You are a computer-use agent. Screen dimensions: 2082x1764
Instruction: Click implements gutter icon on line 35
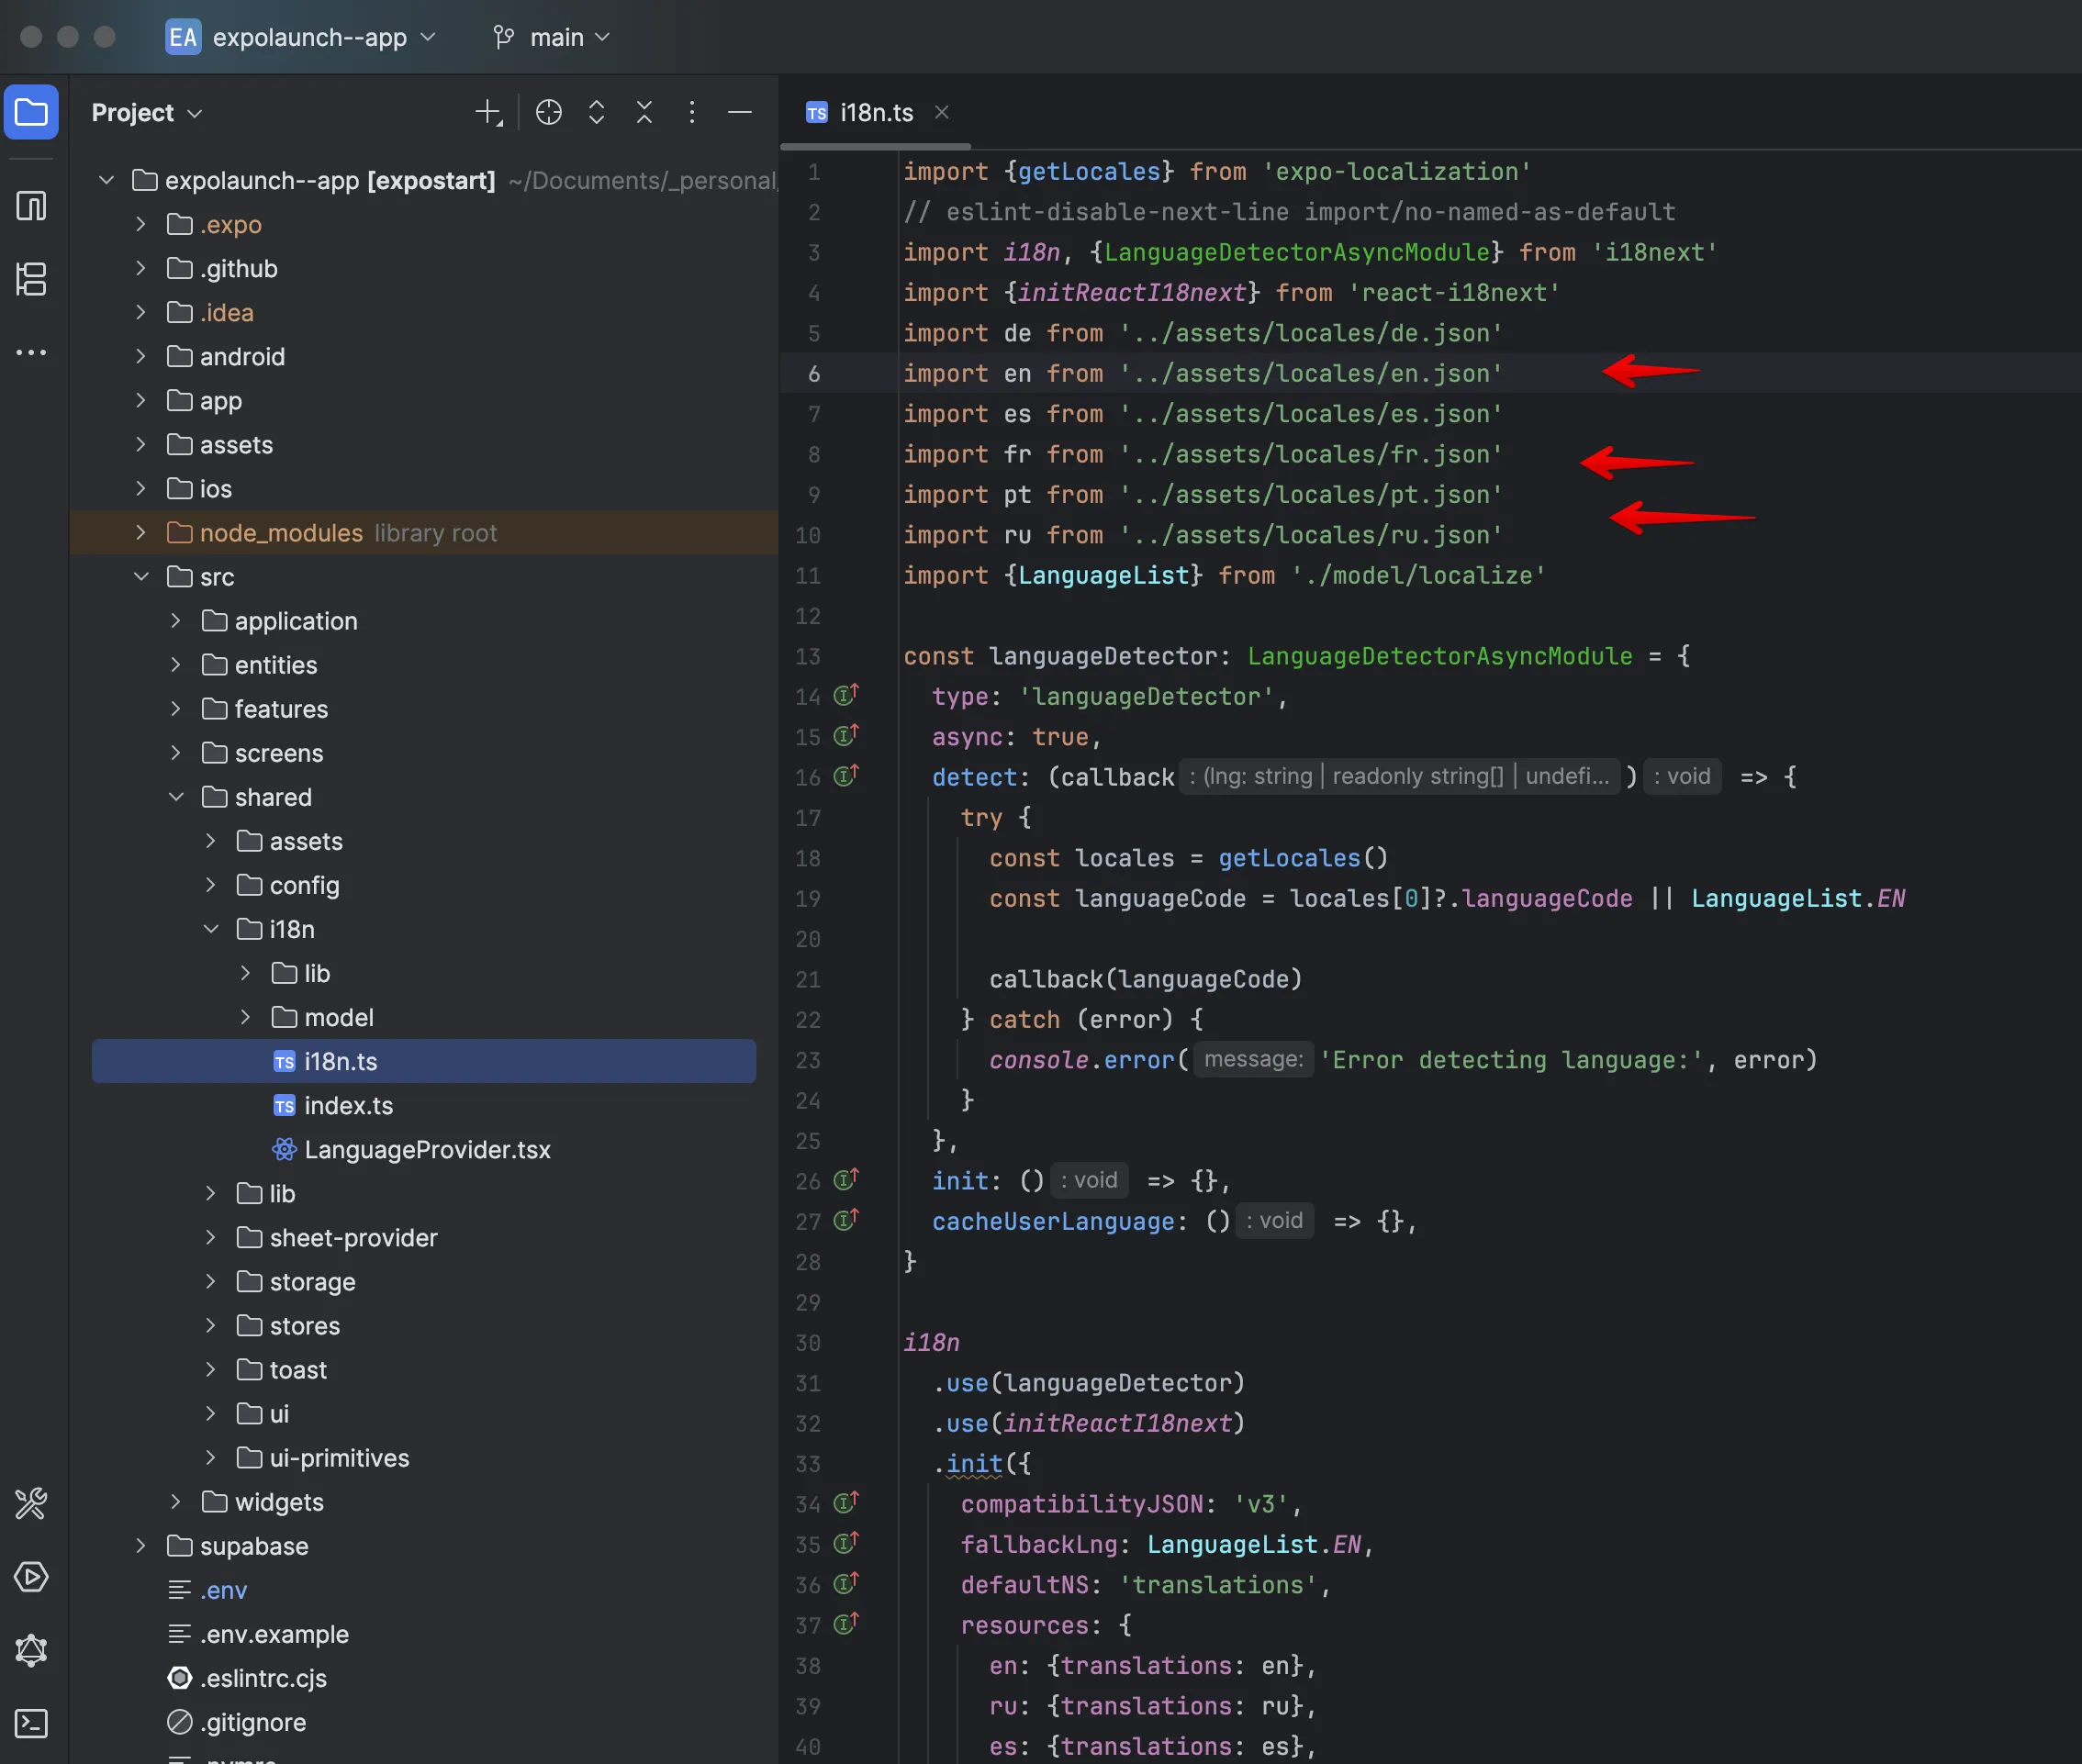click(846, 1543)
